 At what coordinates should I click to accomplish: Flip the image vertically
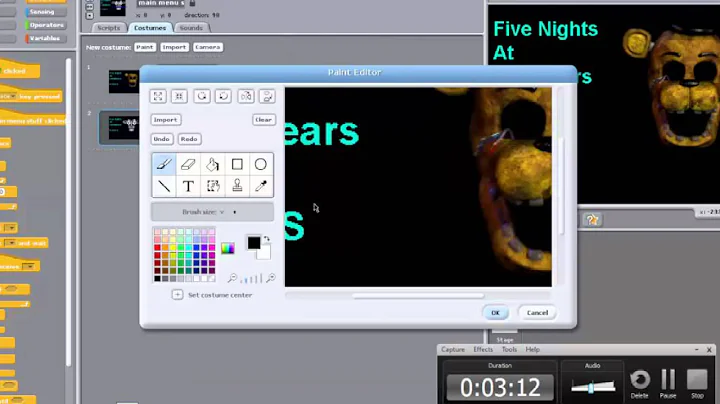click(267, 96)
